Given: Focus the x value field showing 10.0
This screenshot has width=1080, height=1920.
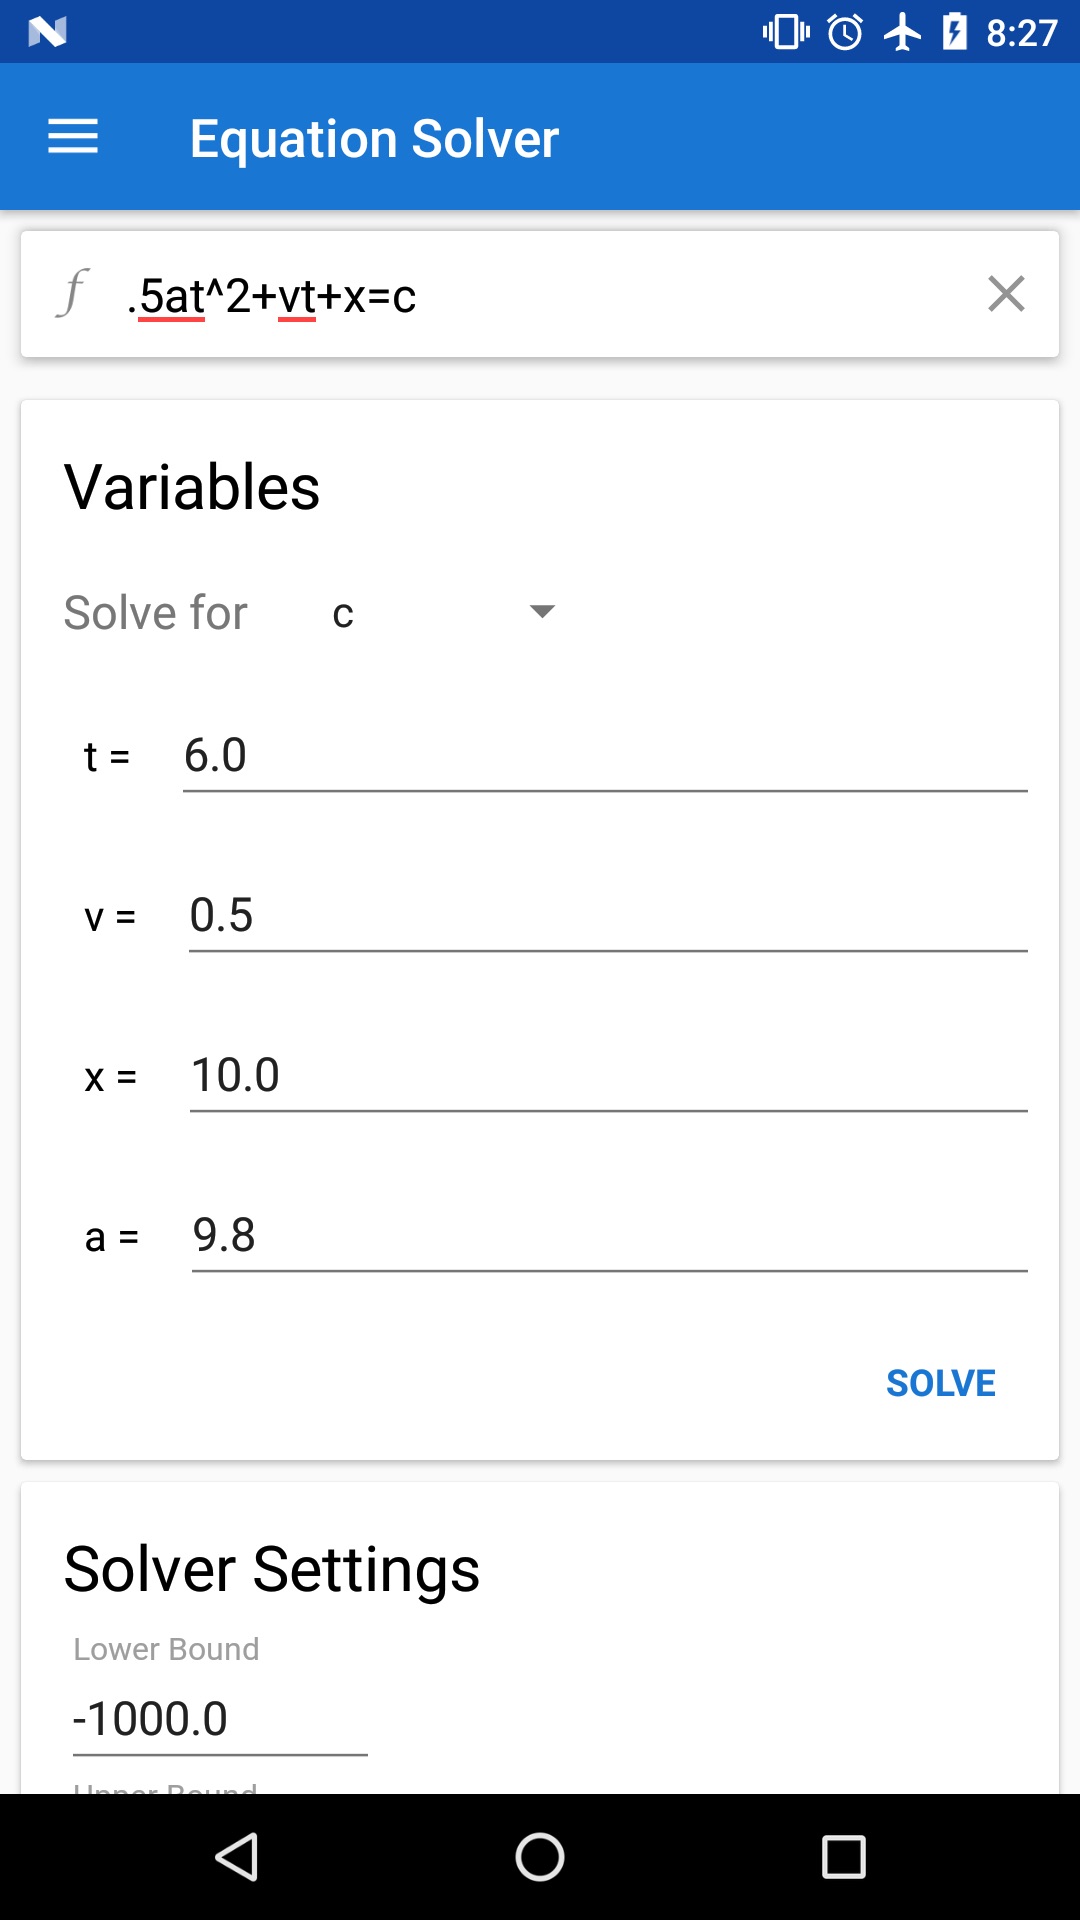Looking at the screenshot, I should (x=608, y=1076).
